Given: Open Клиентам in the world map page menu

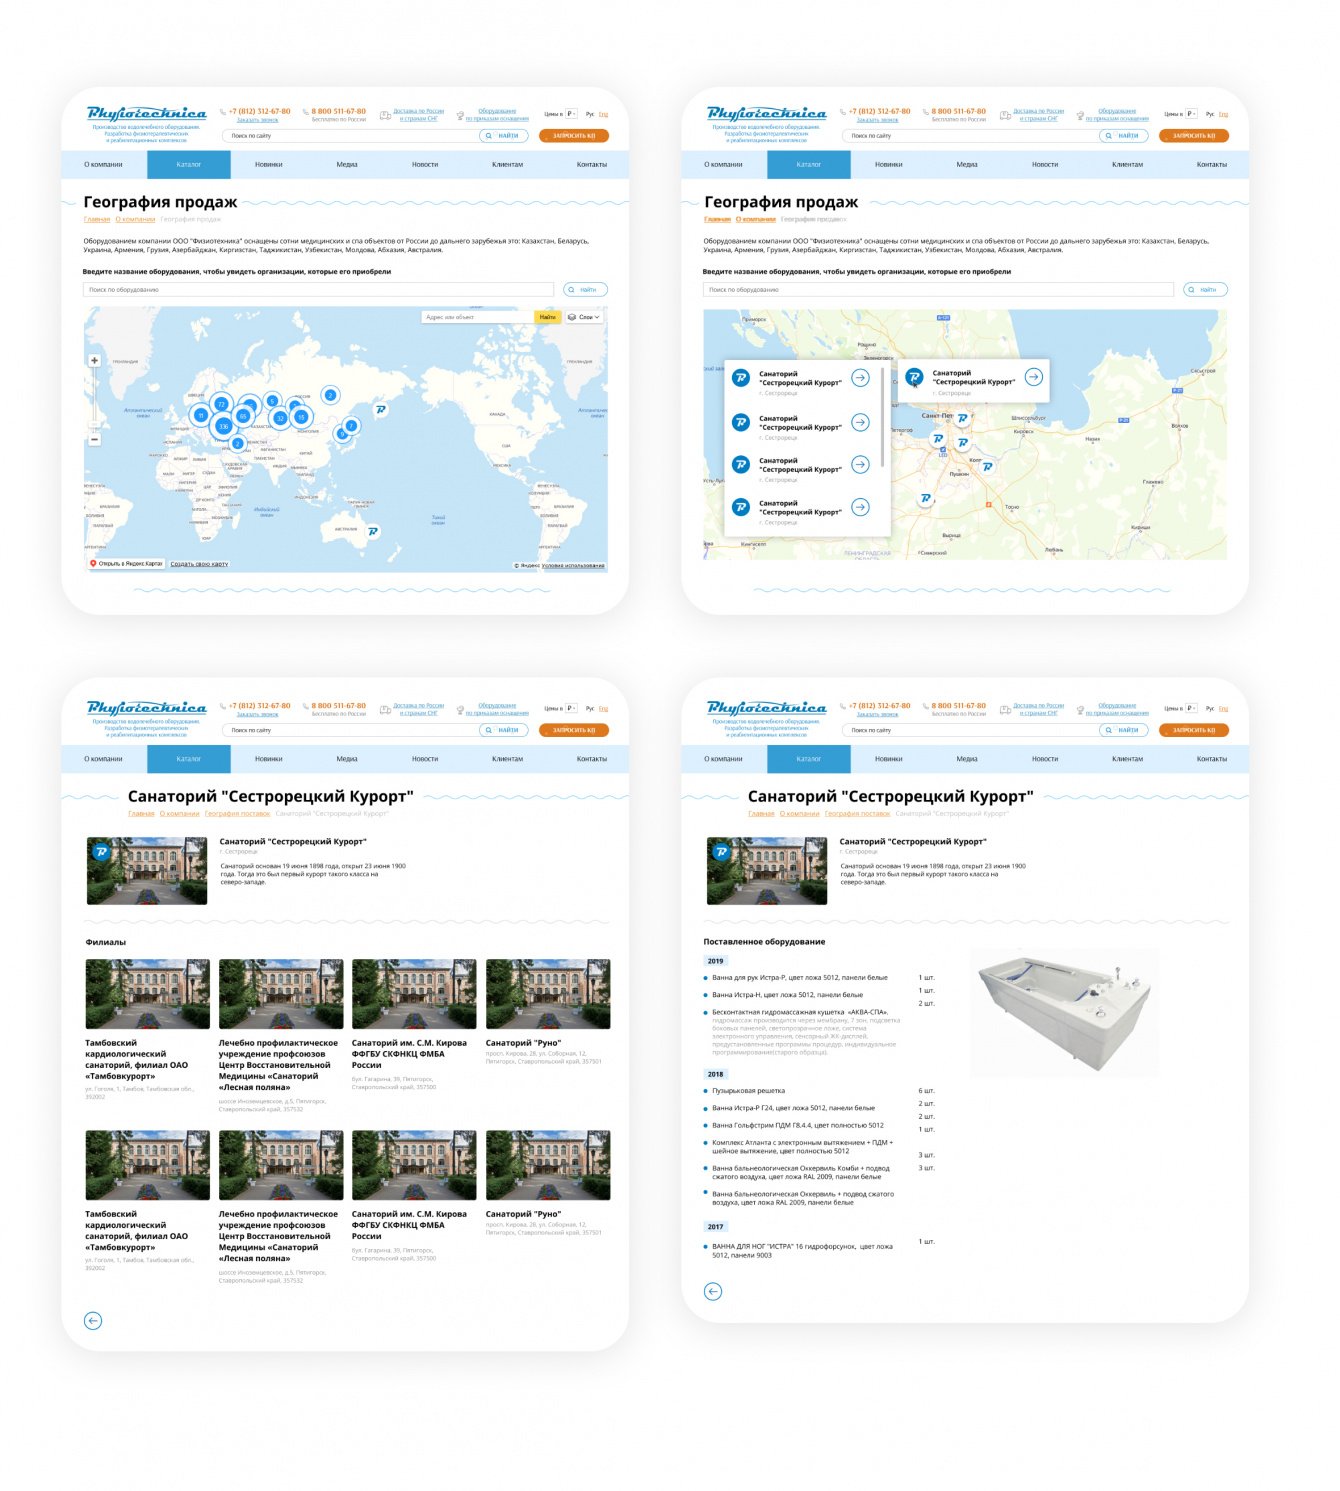Looking at the screenshot, I should pos(507,164).
